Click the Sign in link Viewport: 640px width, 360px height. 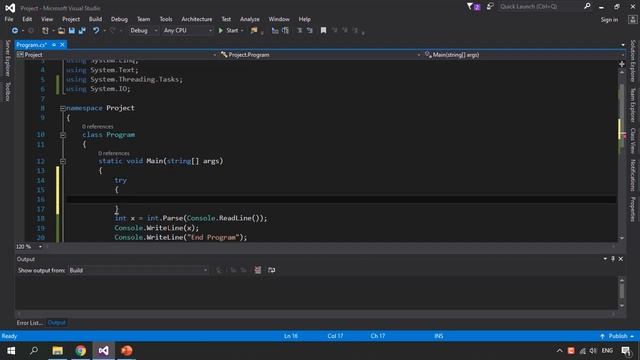[x=609, y=20]
